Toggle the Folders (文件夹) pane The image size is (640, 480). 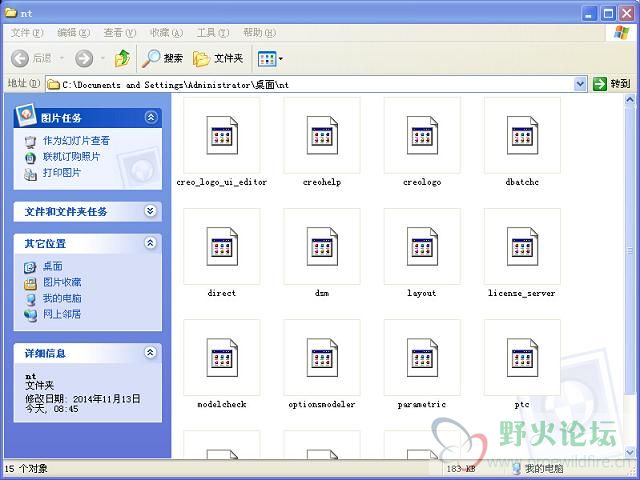[218, 59]
